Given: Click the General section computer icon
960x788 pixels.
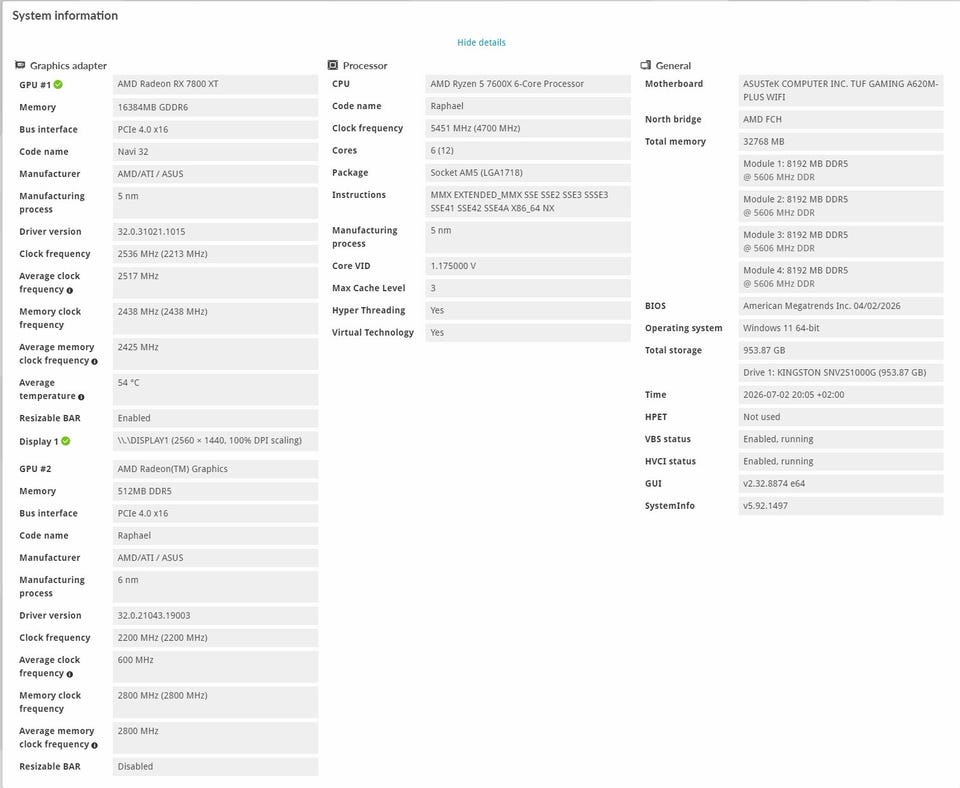Looking at the screenshot, I should pyautogui.click(x=645, y=65).
